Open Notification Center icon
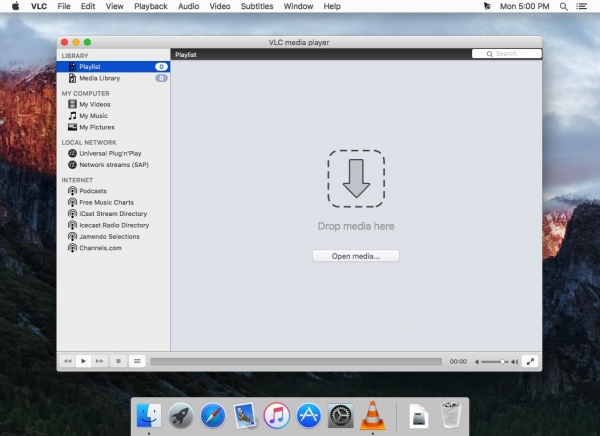This screenshot has height=436, width=600. (x=582, y=6)
